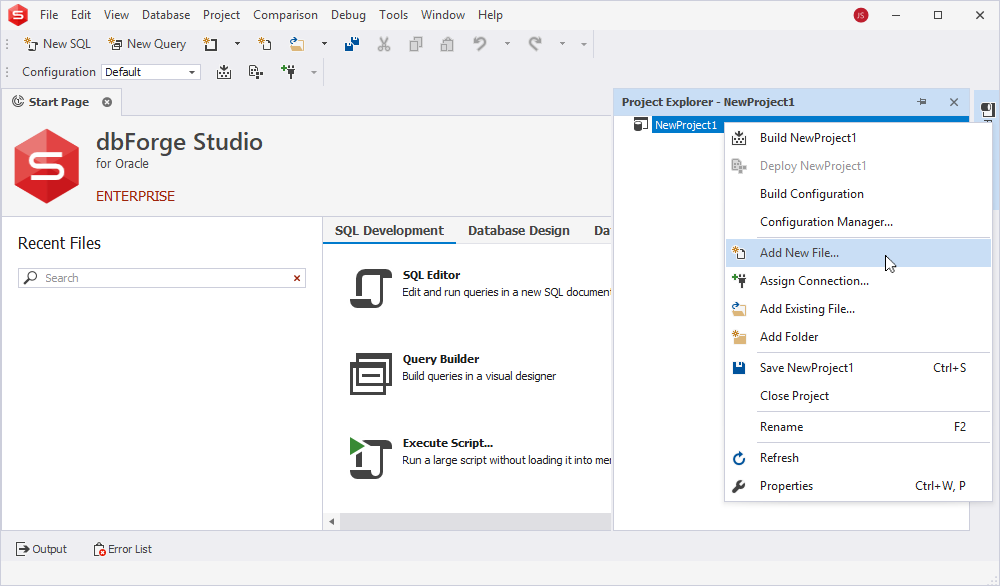Viewport: 1000px width, 586px height.
Task: Click the Execute Script icon
Action: (371, 458)
